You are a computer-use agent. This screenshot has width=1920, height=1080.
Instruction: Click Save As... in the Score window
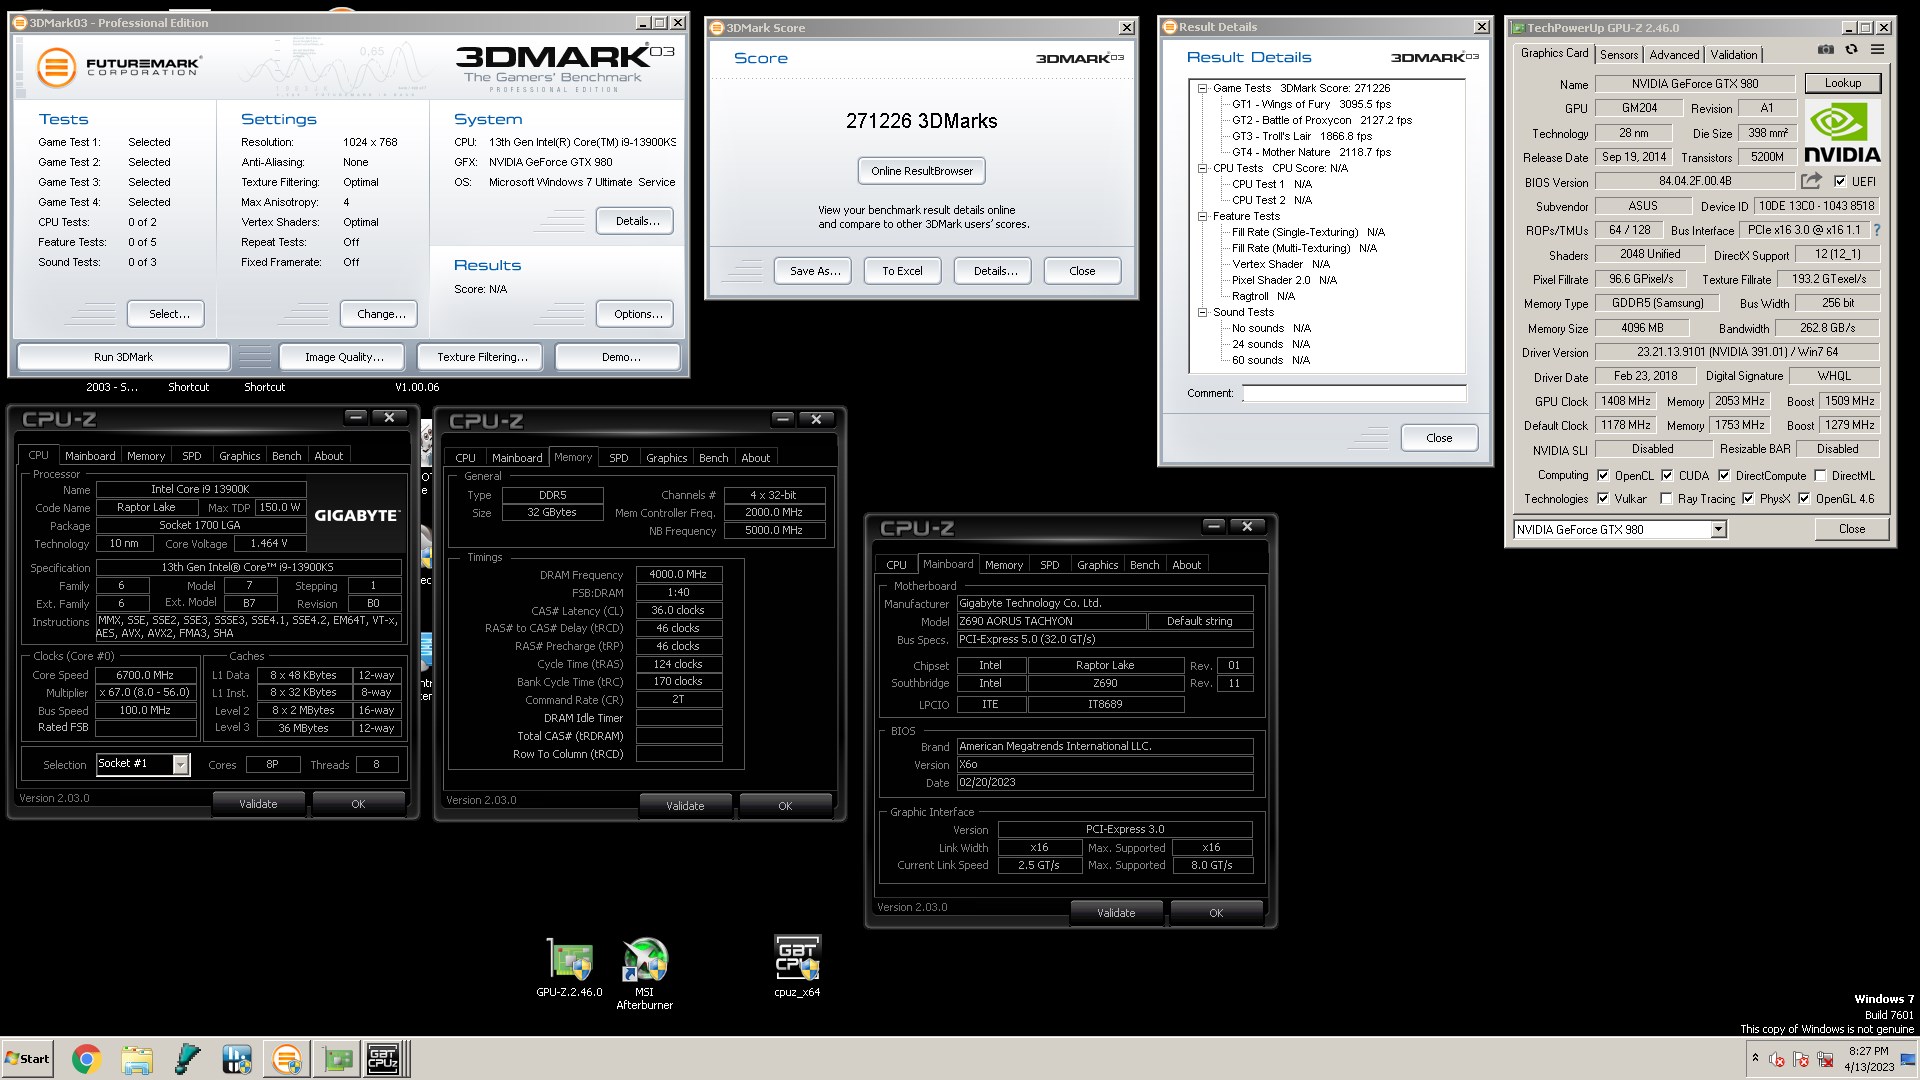coord(815,271)
